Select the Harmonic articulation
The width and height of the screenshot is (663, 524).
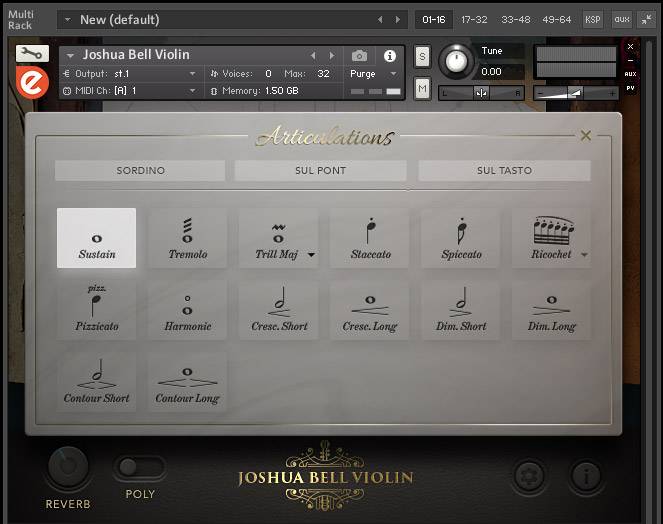coord(188,310)
